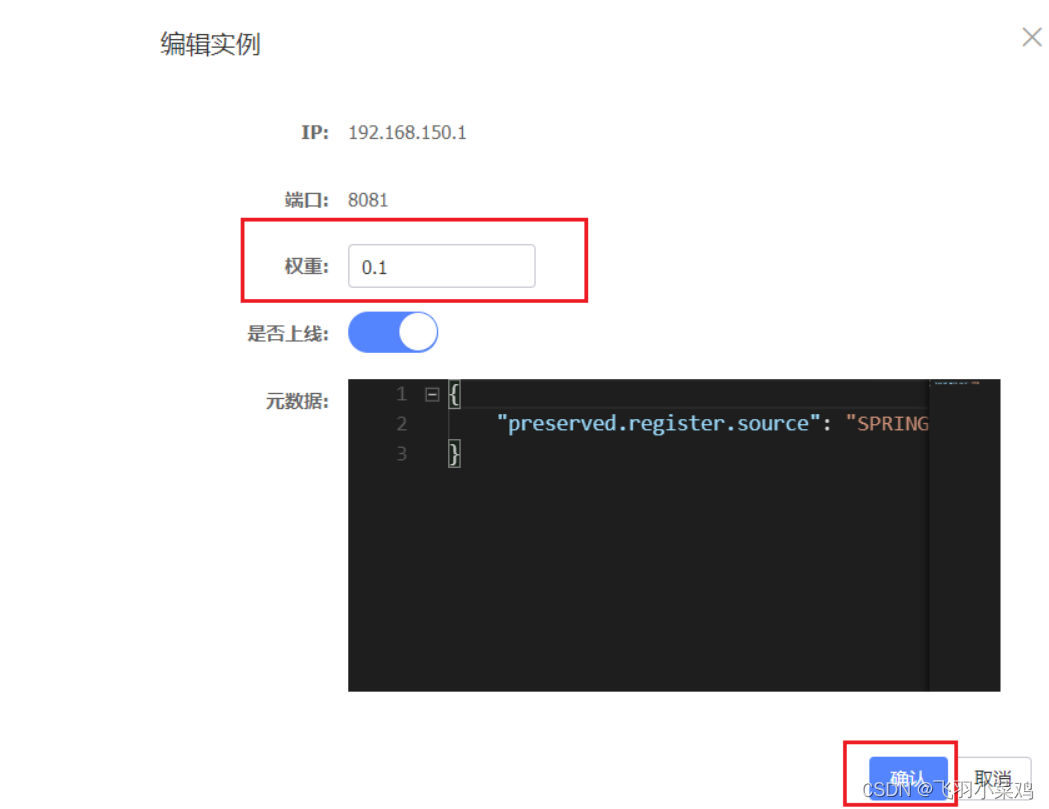Click line number 2 in the editor gutter
The height and width of the screenshot is (809, 1049).
pyautogui.click(x=401, y=424)
